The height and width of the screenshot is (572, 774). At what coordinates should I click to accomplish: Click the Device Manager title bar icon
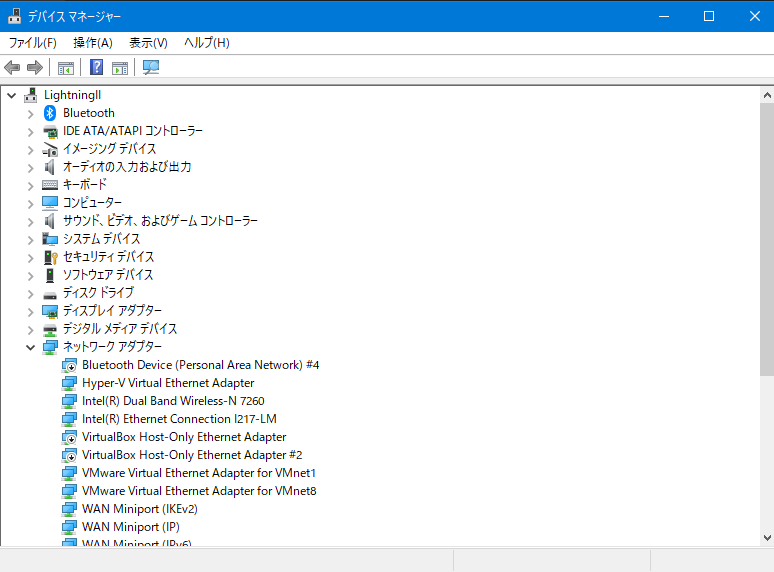tap(14, 16)
